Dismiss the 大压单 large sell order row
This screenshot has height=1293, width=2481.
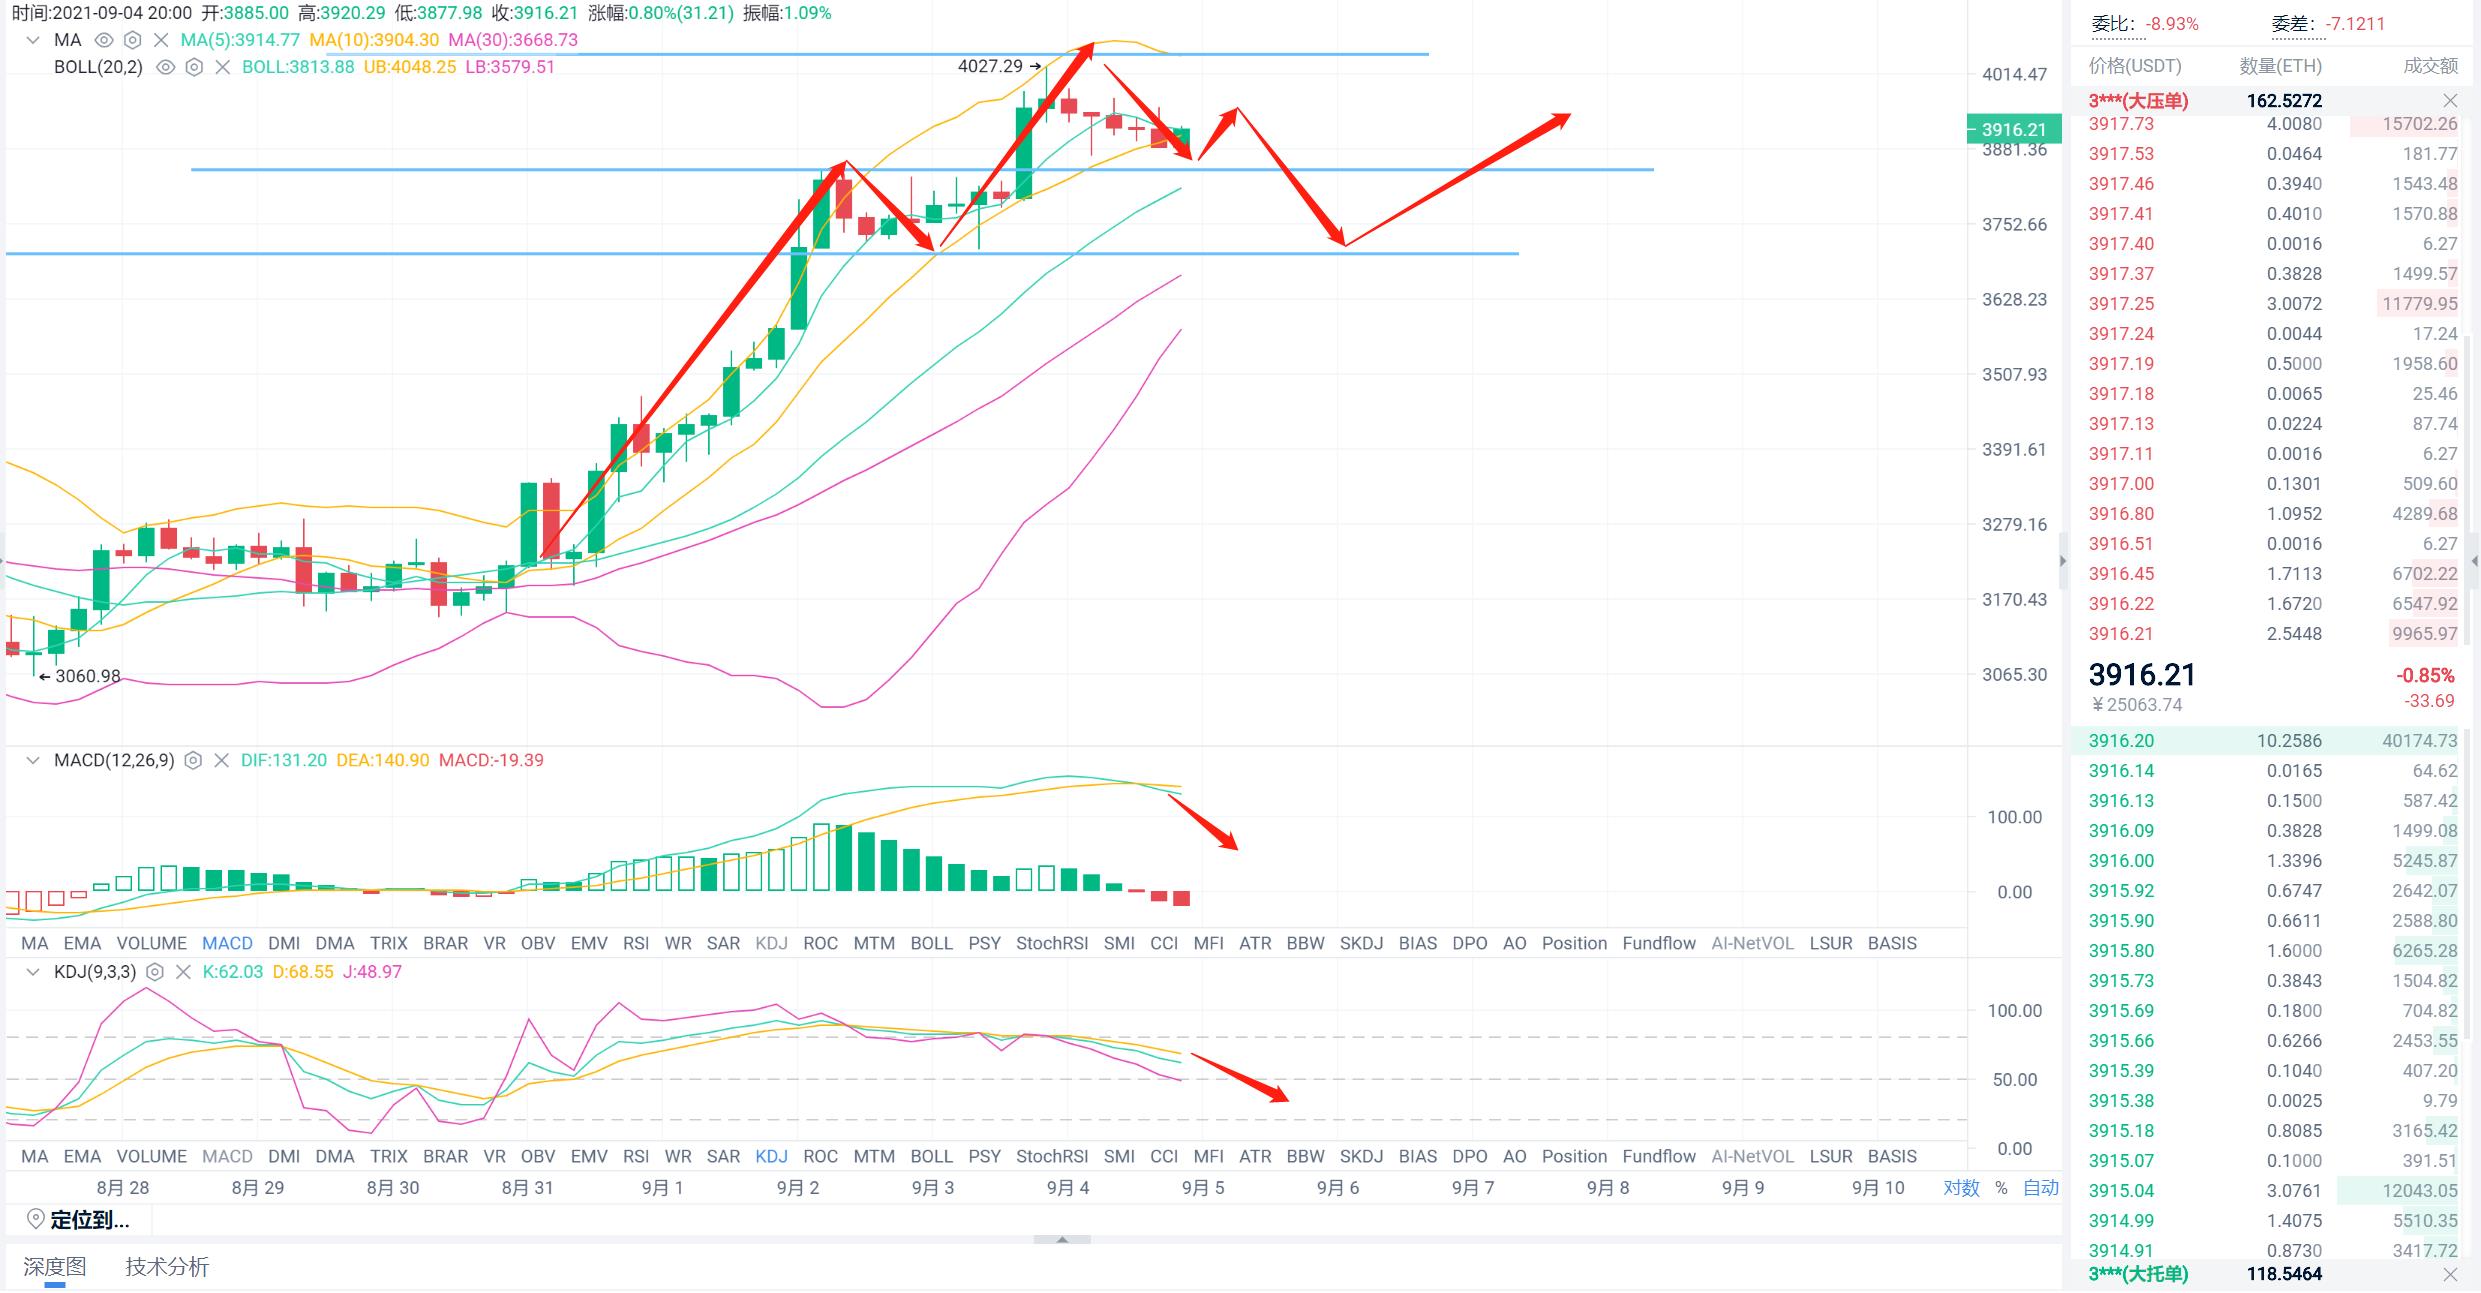coord(2450,101)
